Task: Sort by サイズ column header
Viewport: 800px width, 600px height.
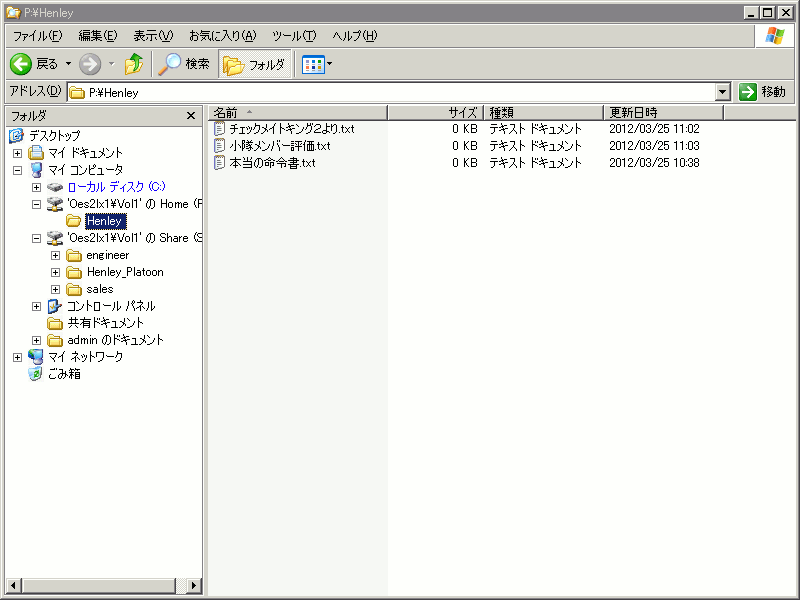Action: tap(435, 112)
